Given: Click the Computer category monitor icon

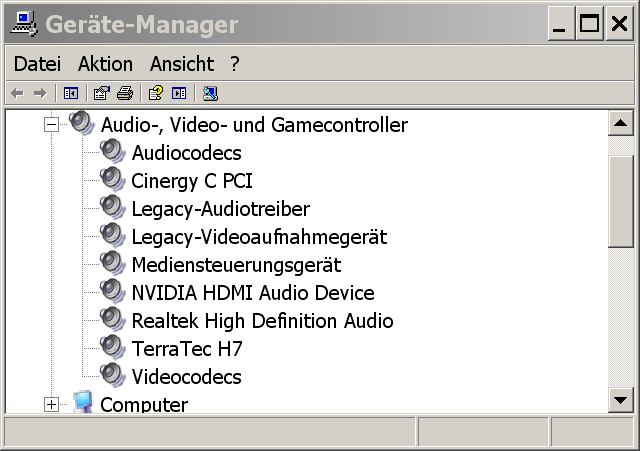Looking at the screenshot, I should click(x=82, y=404).
